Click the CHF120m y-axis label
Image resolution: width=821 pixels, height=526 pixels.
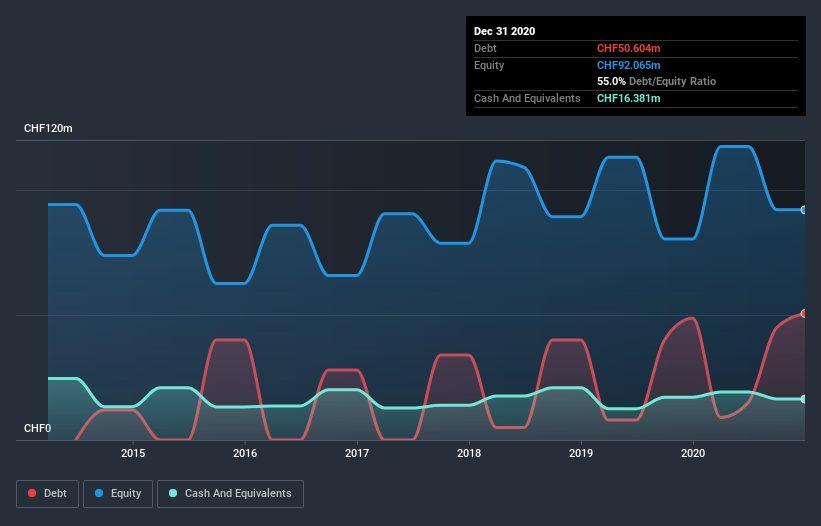(x=48, y=128)
